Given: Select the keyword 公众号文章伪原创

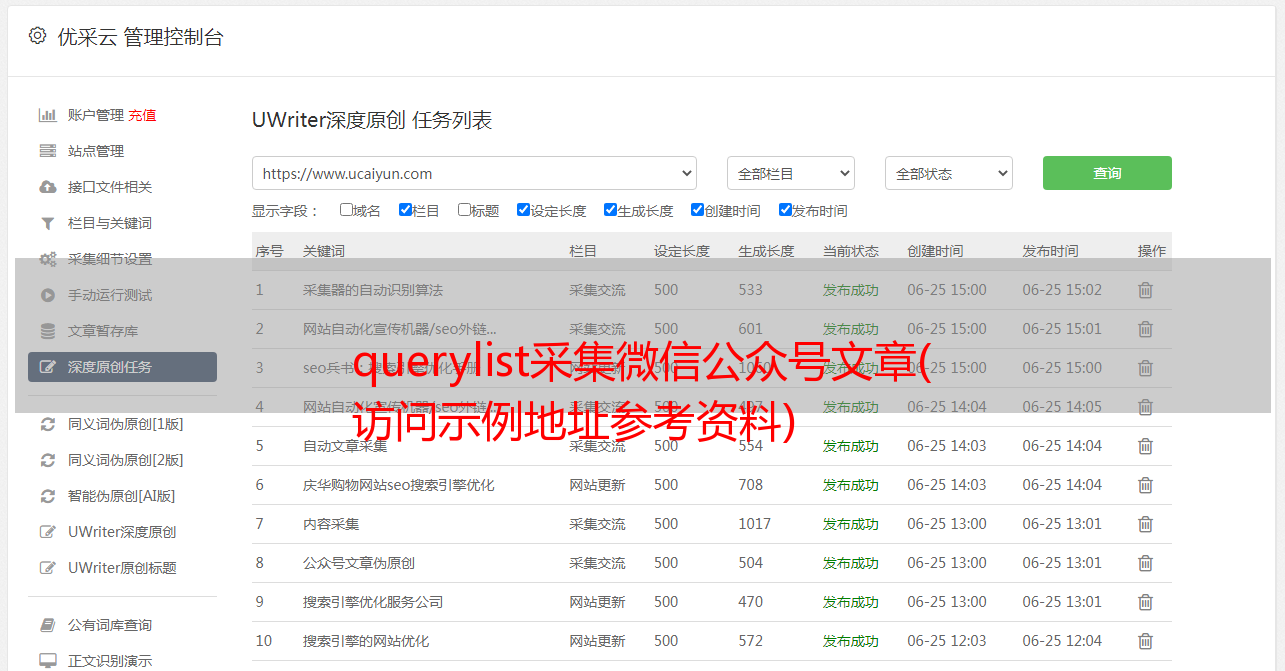Looking at the screenshot, I should coord(359,563).
